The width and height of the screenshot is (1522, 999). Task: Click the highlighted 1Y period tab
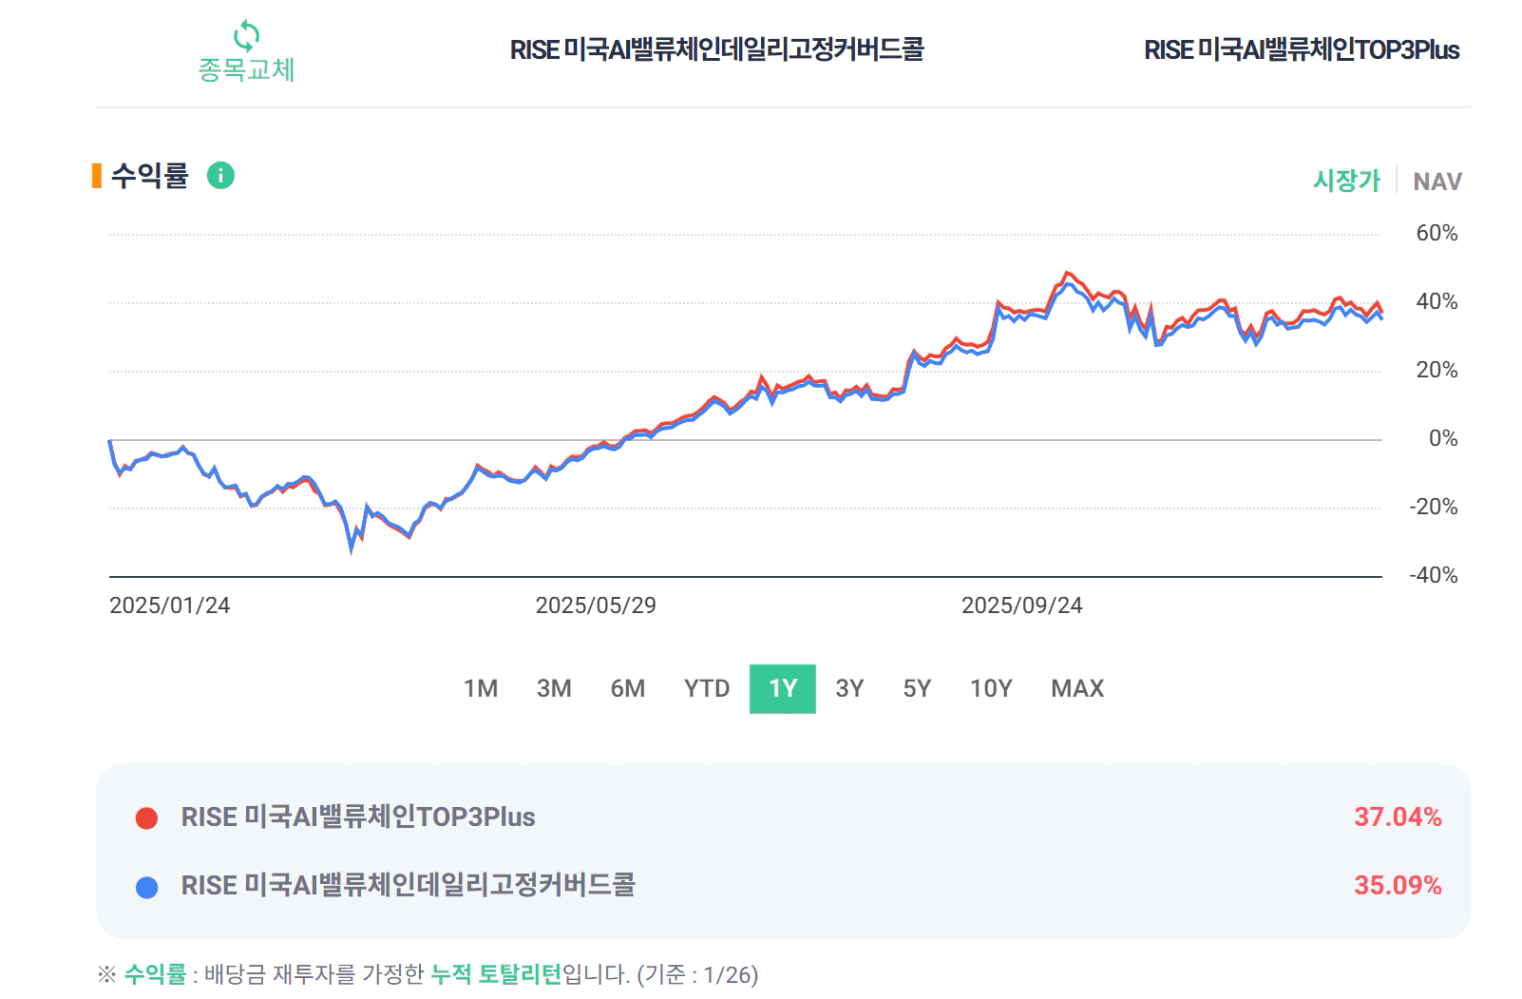point(782,689)
